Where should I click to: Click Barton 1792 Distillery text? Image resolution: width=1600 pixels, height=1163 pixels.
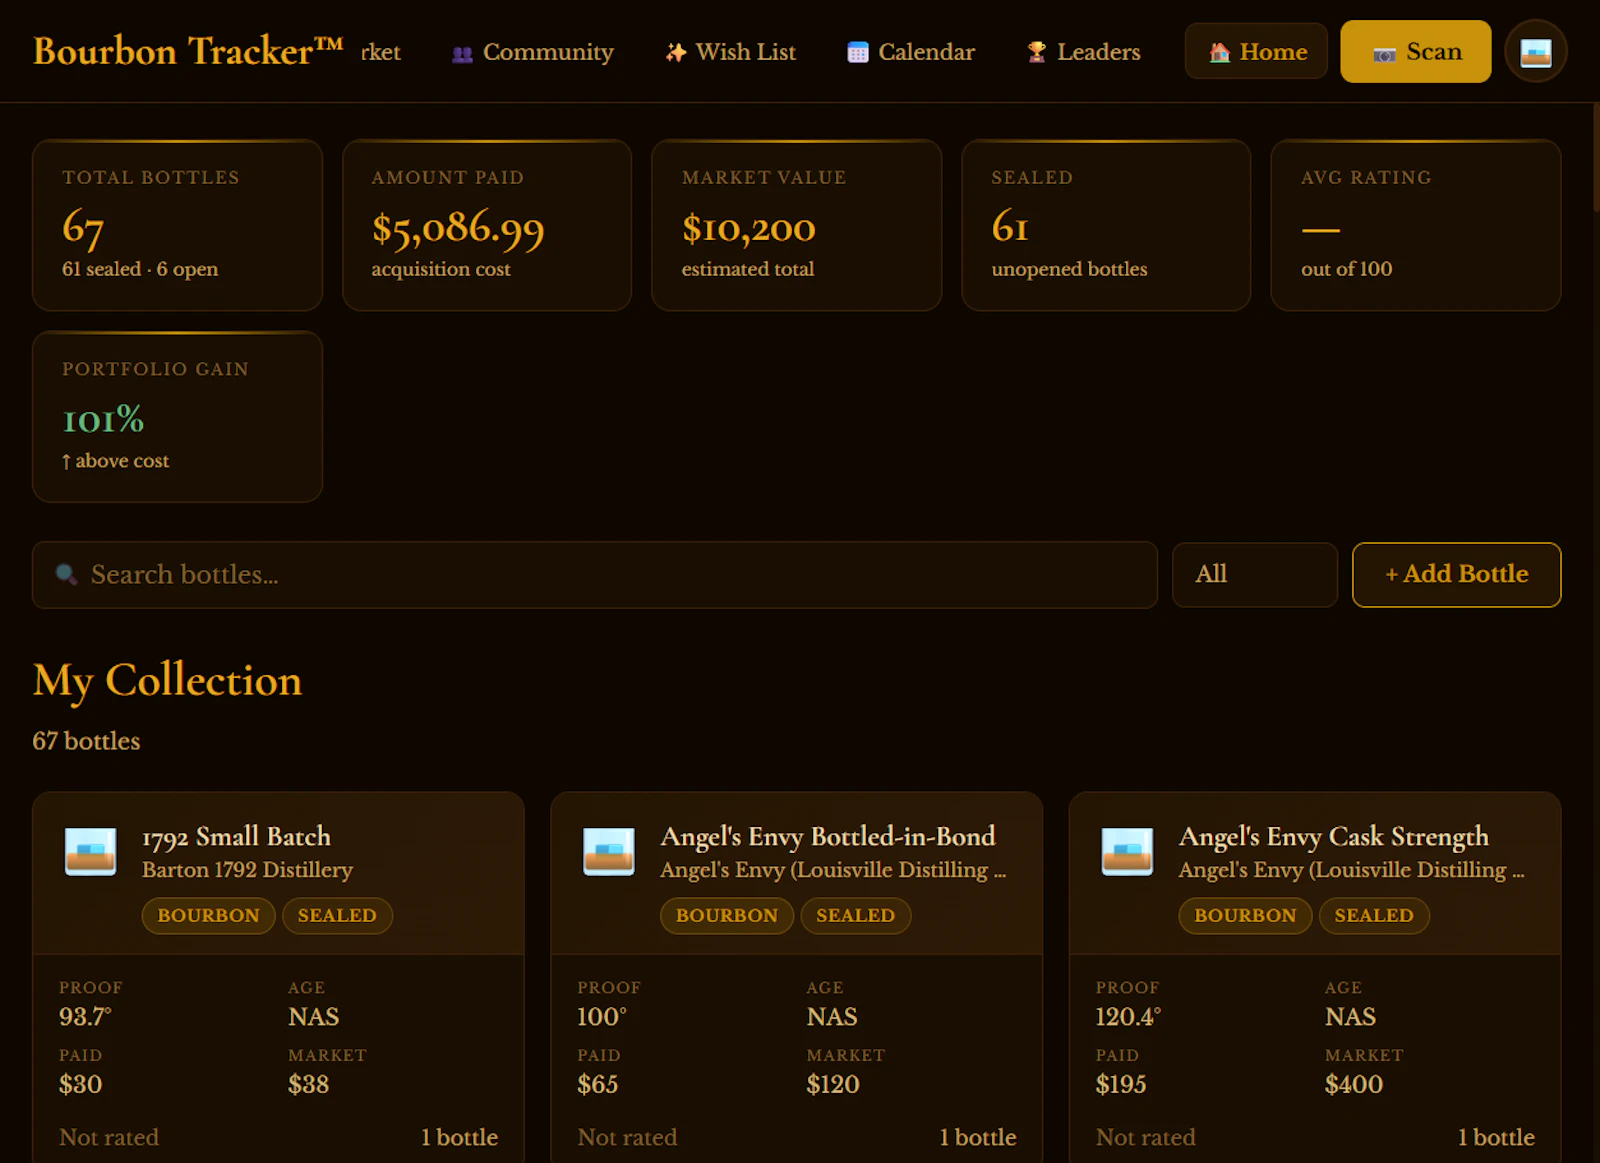pyautogui.click(x=247, y=870)
